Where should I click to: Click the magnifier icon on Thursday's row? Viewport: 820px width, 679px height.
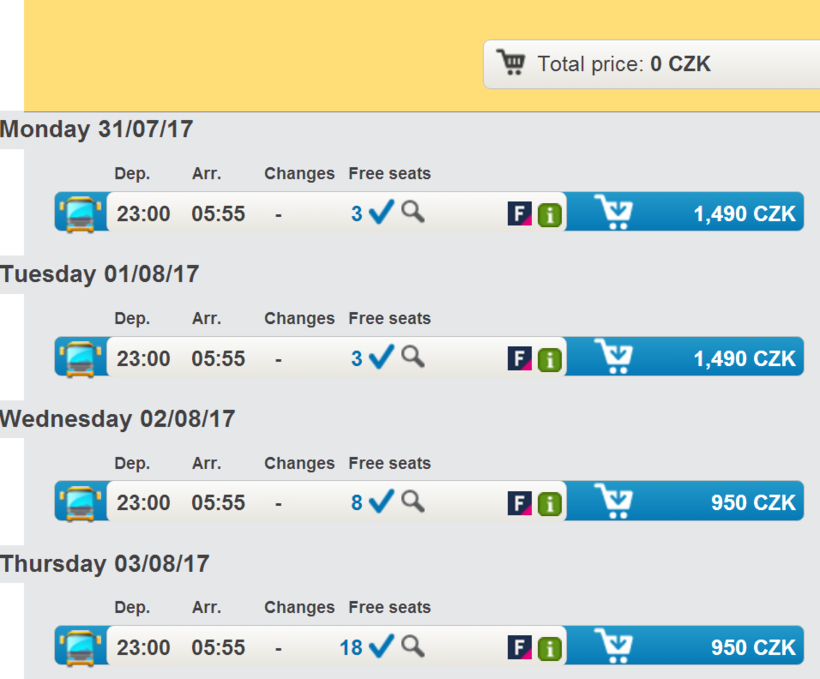(x=413, y=645)
